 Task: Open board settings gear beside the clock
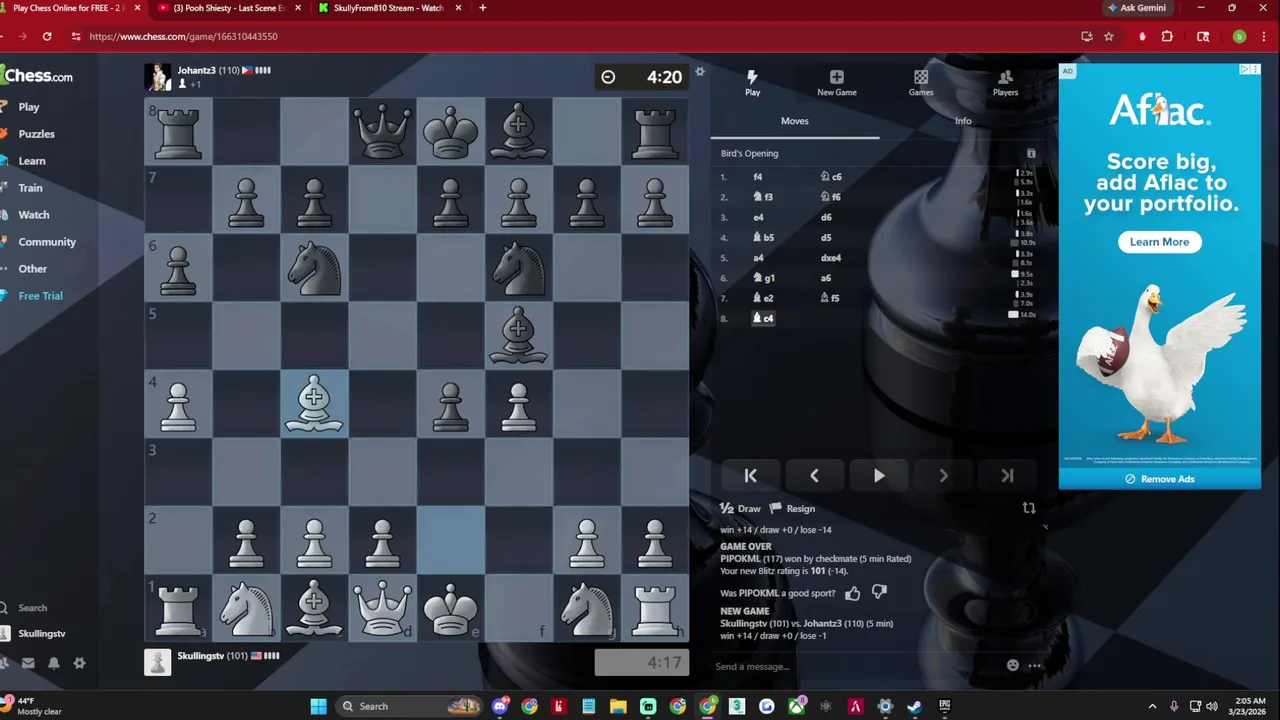[700, 72]
